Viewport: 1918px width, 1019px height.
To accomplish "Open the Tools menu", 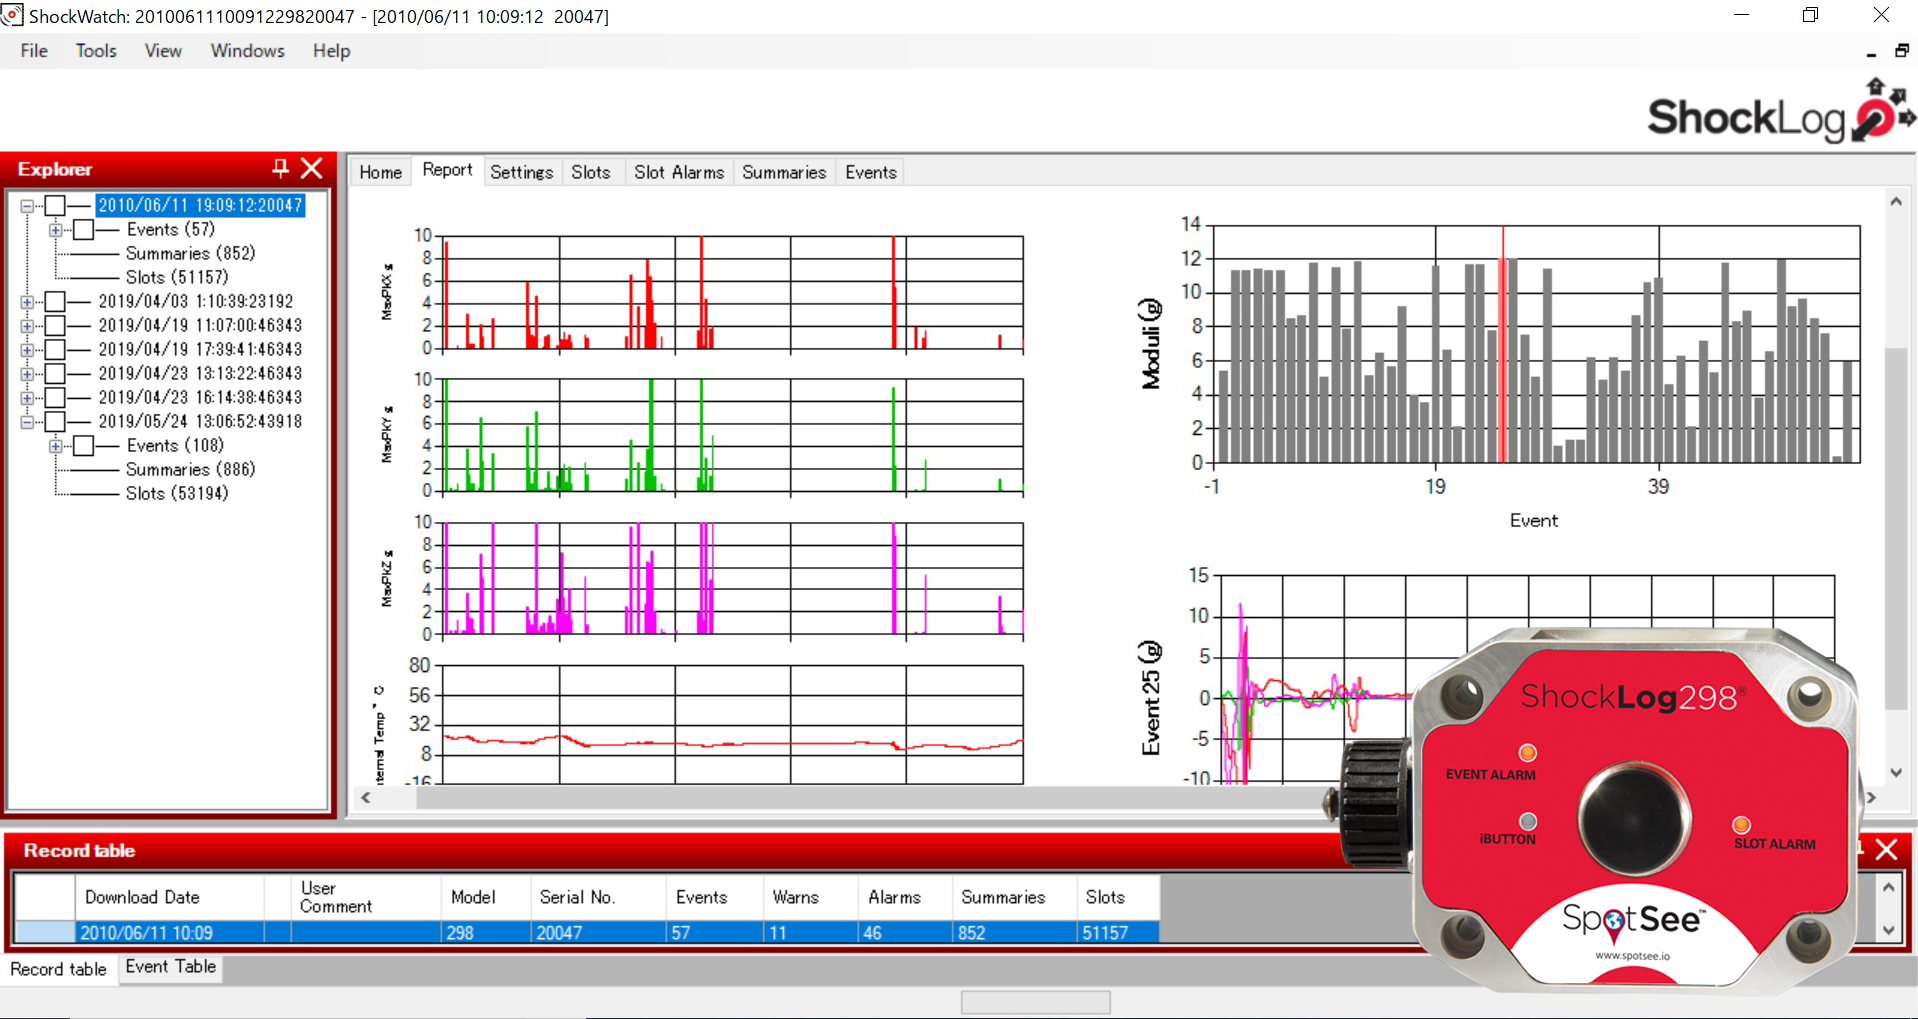I will 96,51.
